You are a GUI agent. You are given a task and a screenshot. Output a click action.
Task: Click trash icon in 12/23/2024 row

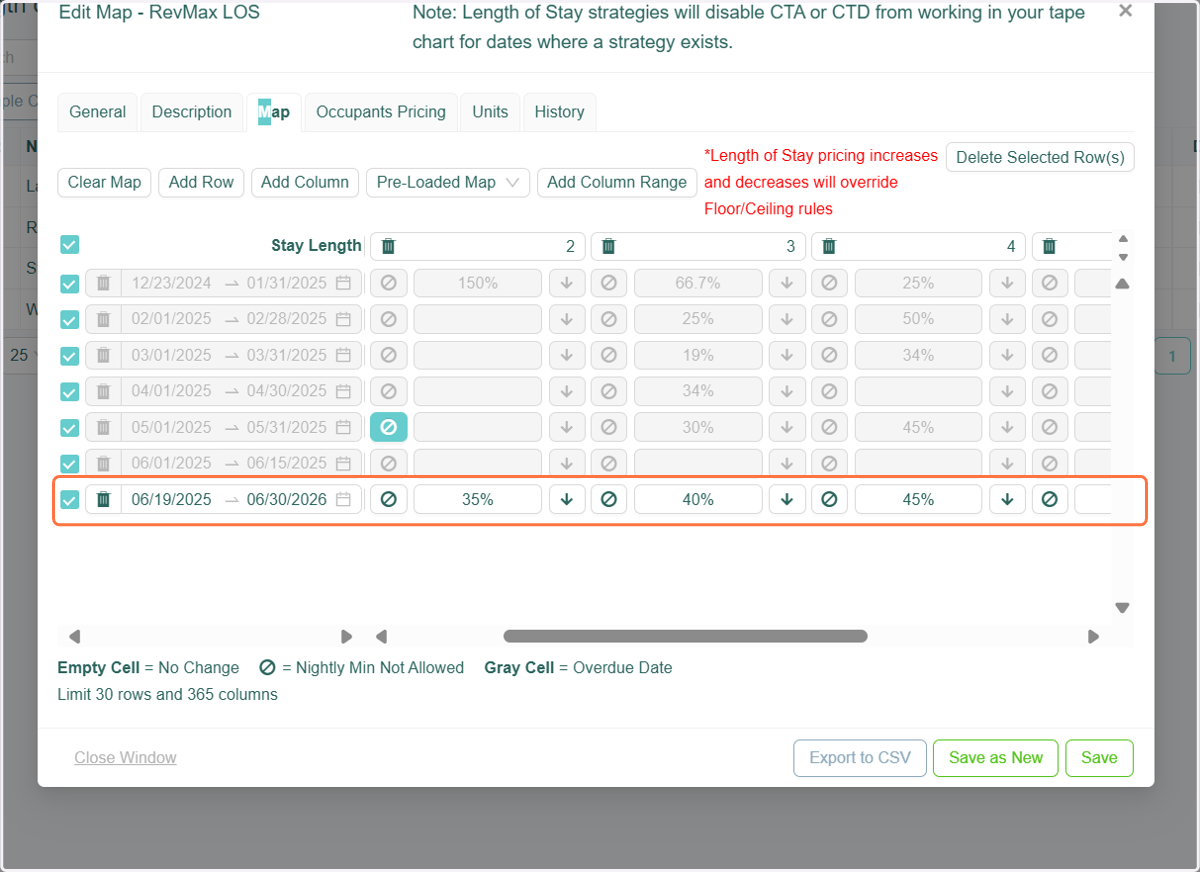pyautogui.click(x=103, y=283)
